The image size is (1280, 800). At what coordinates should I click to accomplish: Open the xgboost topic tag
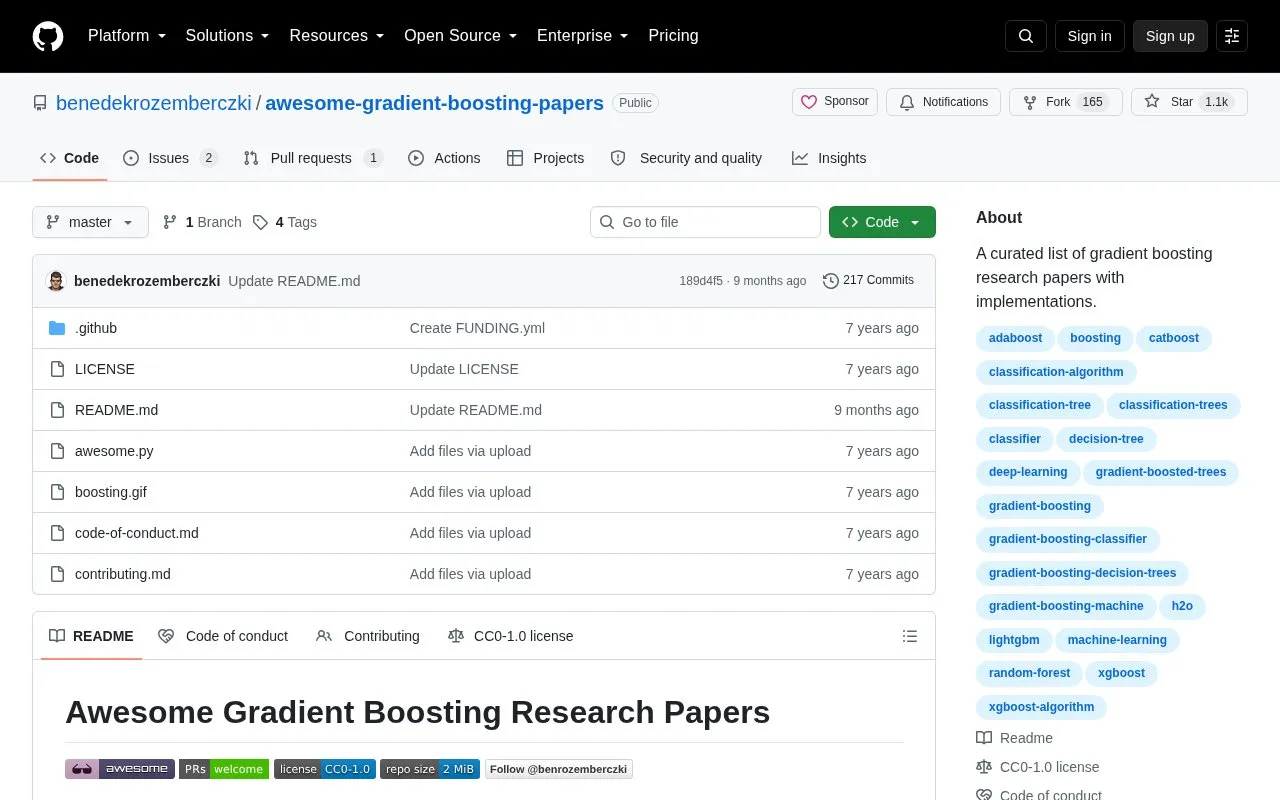click(1121, 673)
